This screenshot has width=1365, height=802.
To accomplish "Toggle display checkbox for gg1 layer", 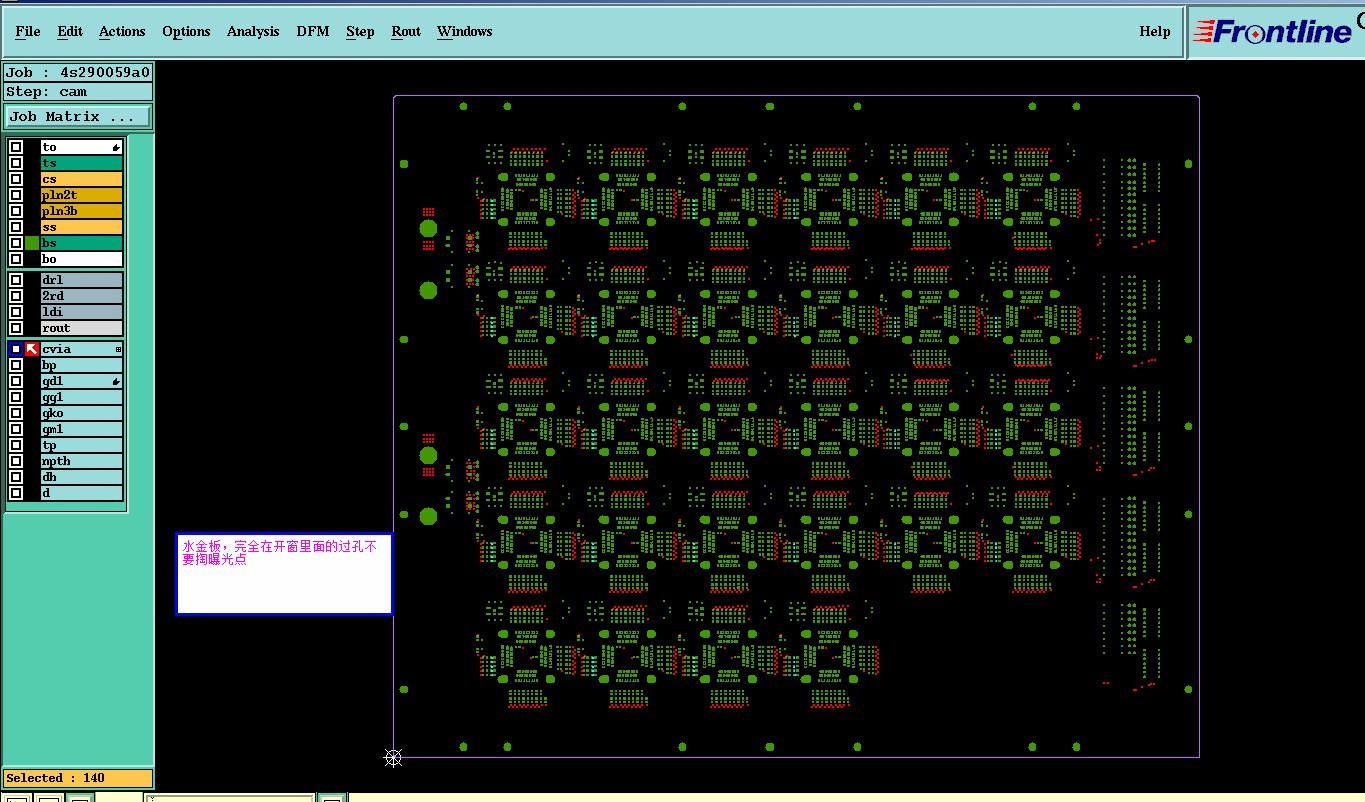I will coord(16,397).
